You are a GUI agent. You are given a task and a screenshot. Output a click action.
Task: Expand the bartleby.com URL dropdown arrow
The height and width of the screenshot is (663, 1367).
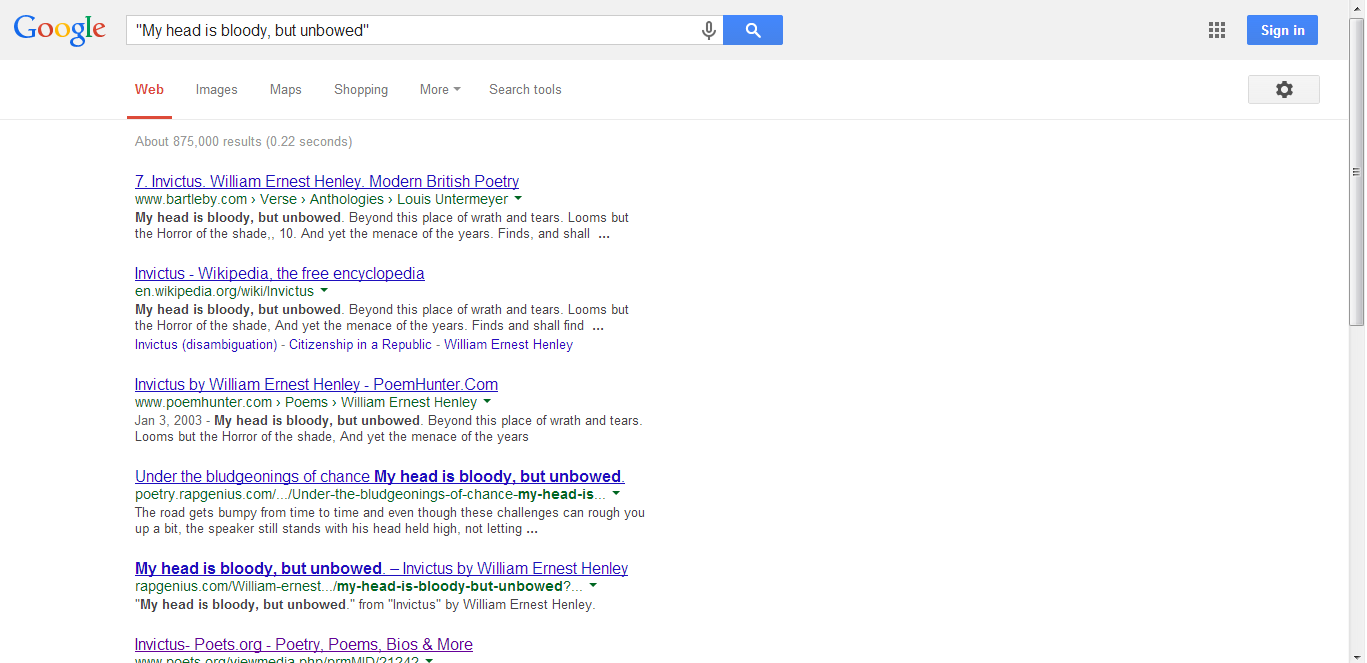[518, 199]
